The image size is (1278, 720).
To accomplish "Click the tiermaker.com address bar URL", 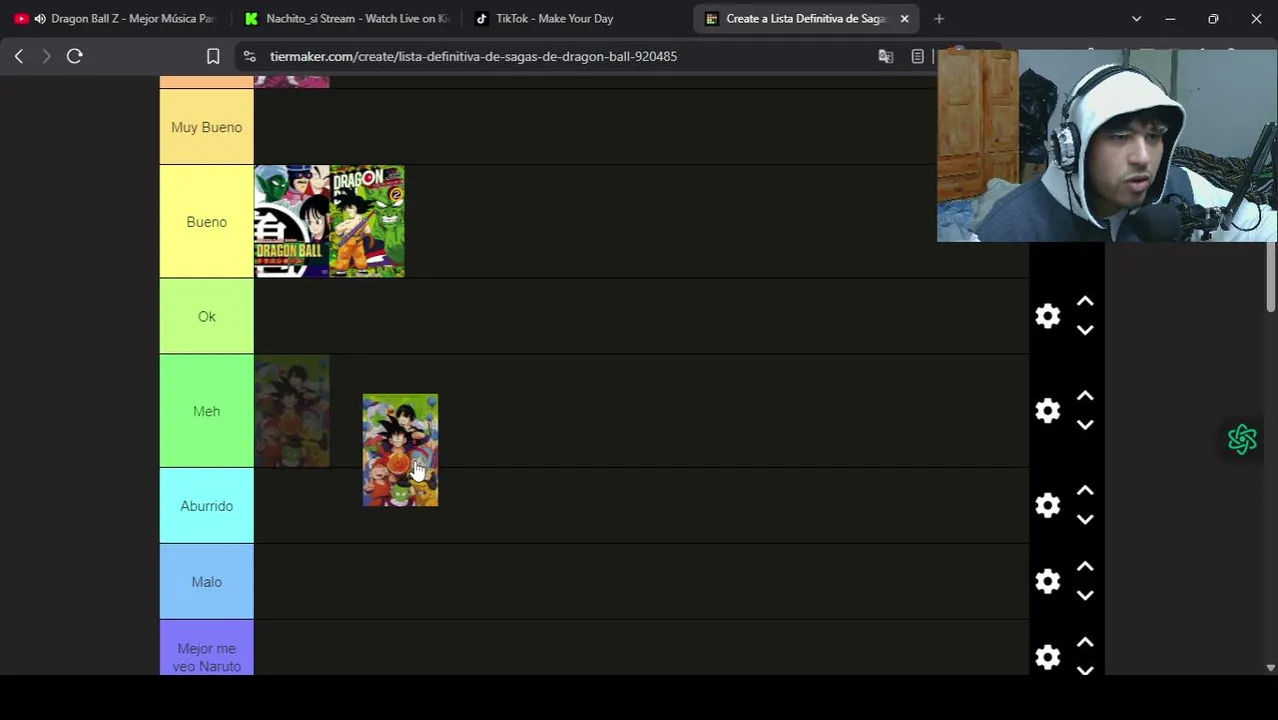I will pos(473,57).
